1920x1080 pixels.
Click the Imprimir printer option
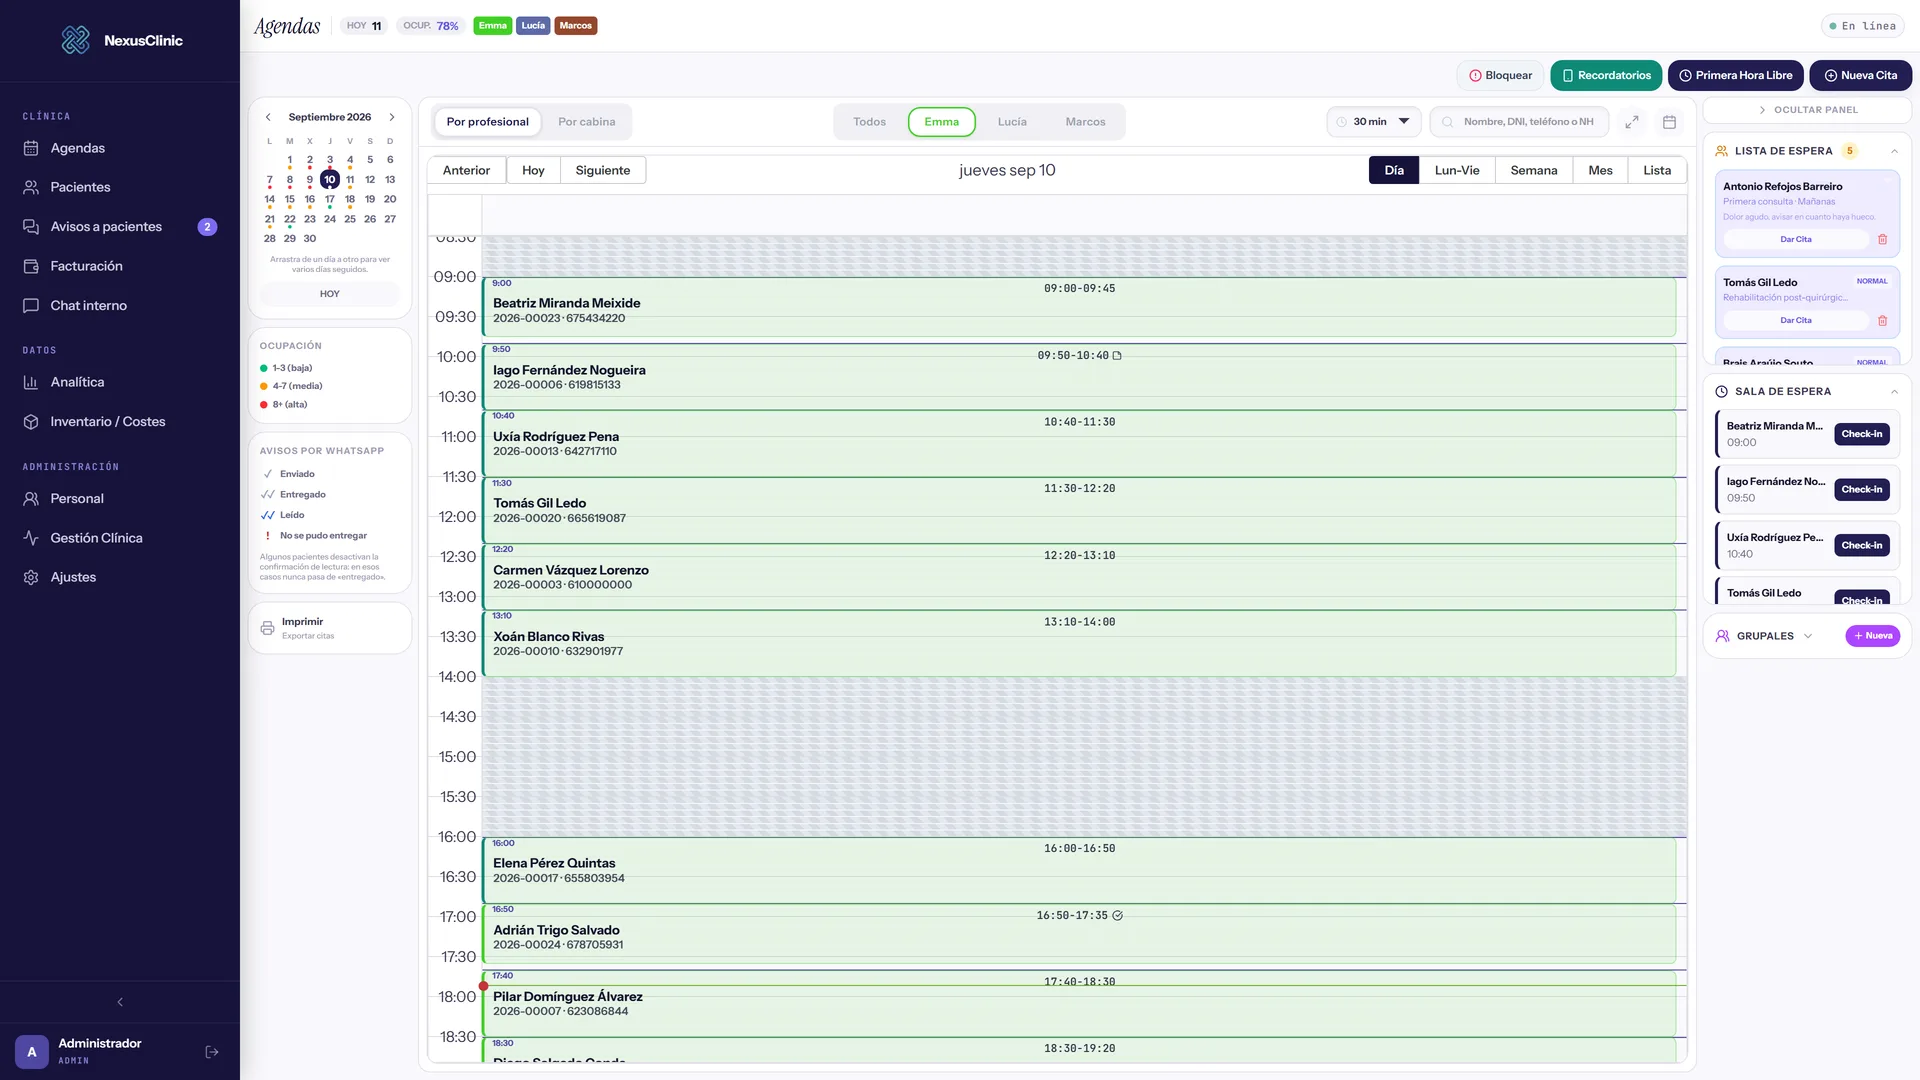coord(330,628)
